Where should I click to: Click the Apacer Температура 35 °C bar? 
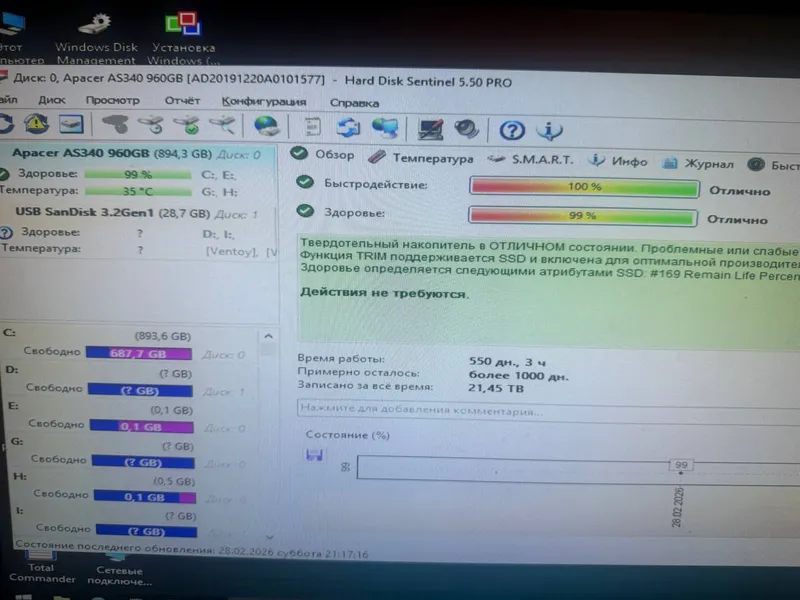pos(138,192)
